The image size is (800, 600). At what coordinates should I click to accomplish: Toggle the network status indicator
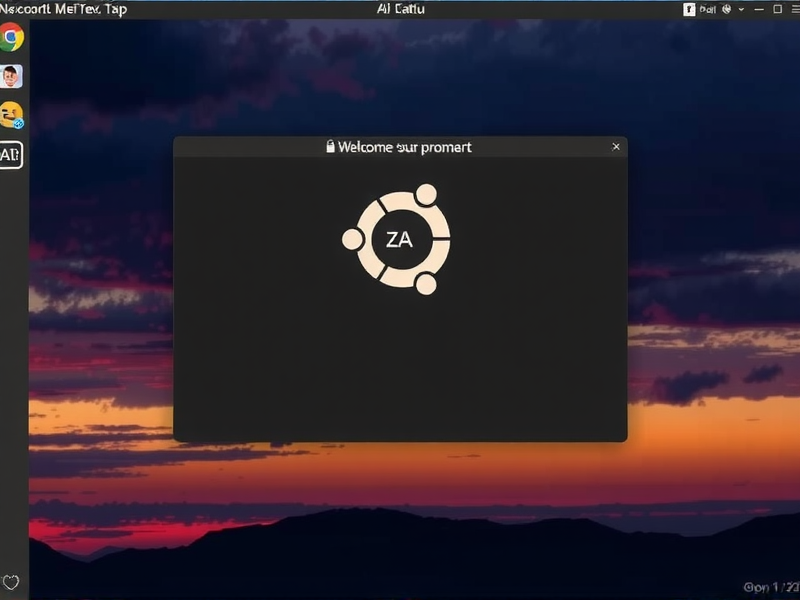(725, 8)
